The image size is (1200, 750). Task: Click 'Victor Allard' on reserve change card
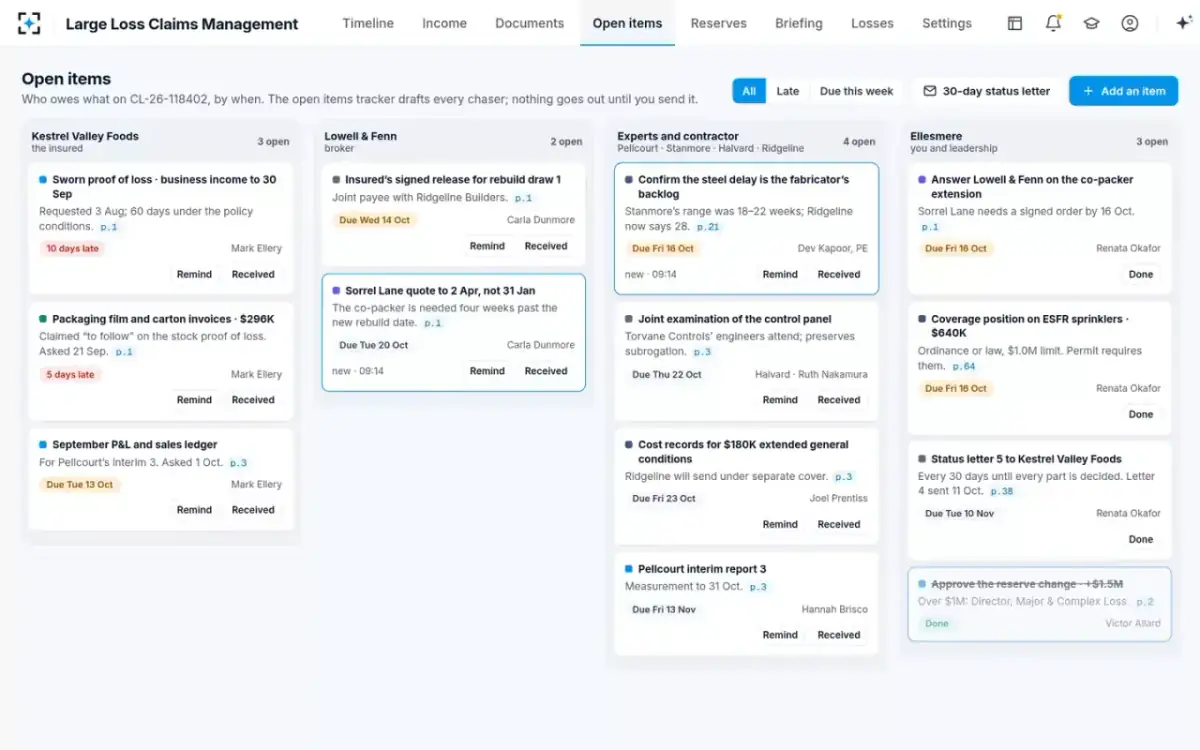[1133, 624]
